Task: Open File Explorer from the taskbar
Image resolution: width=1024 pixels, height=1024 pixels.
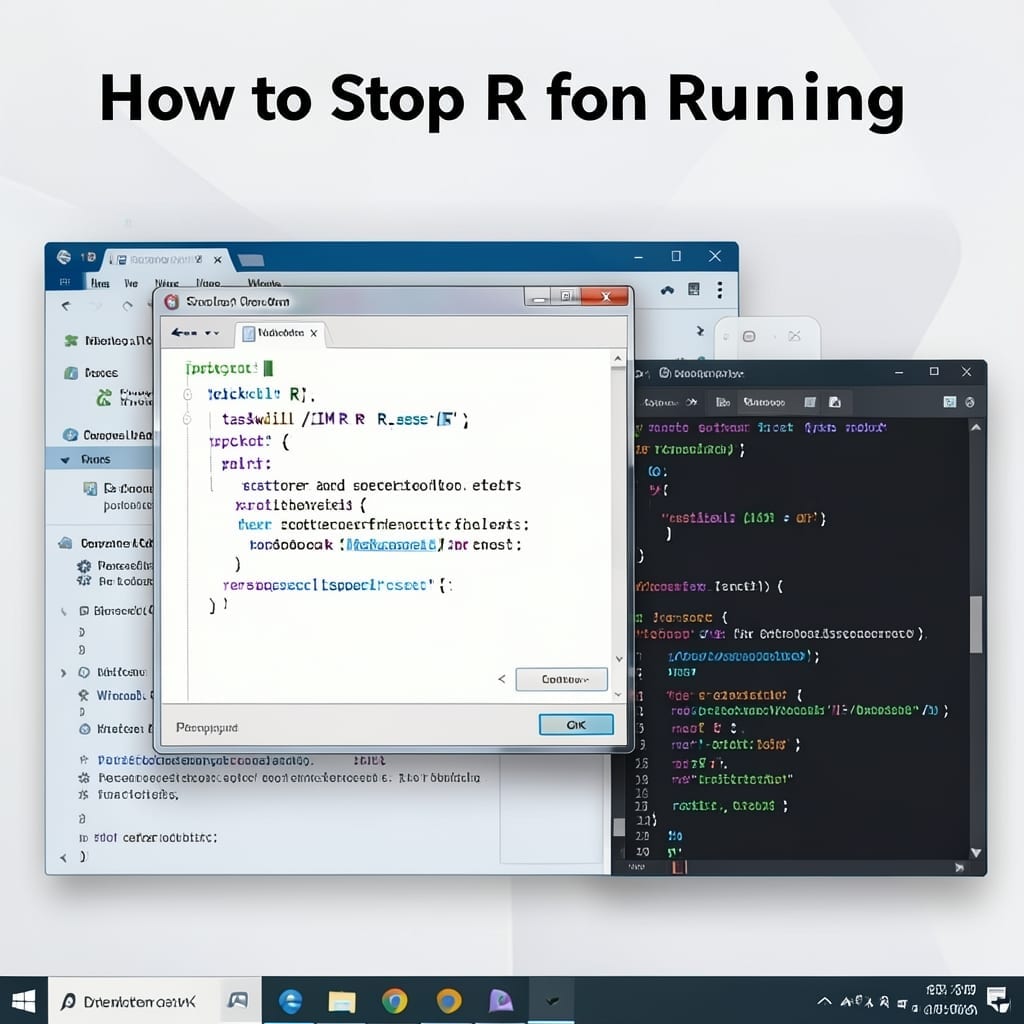Action: pyautogui.click(x=342, y=1001)
